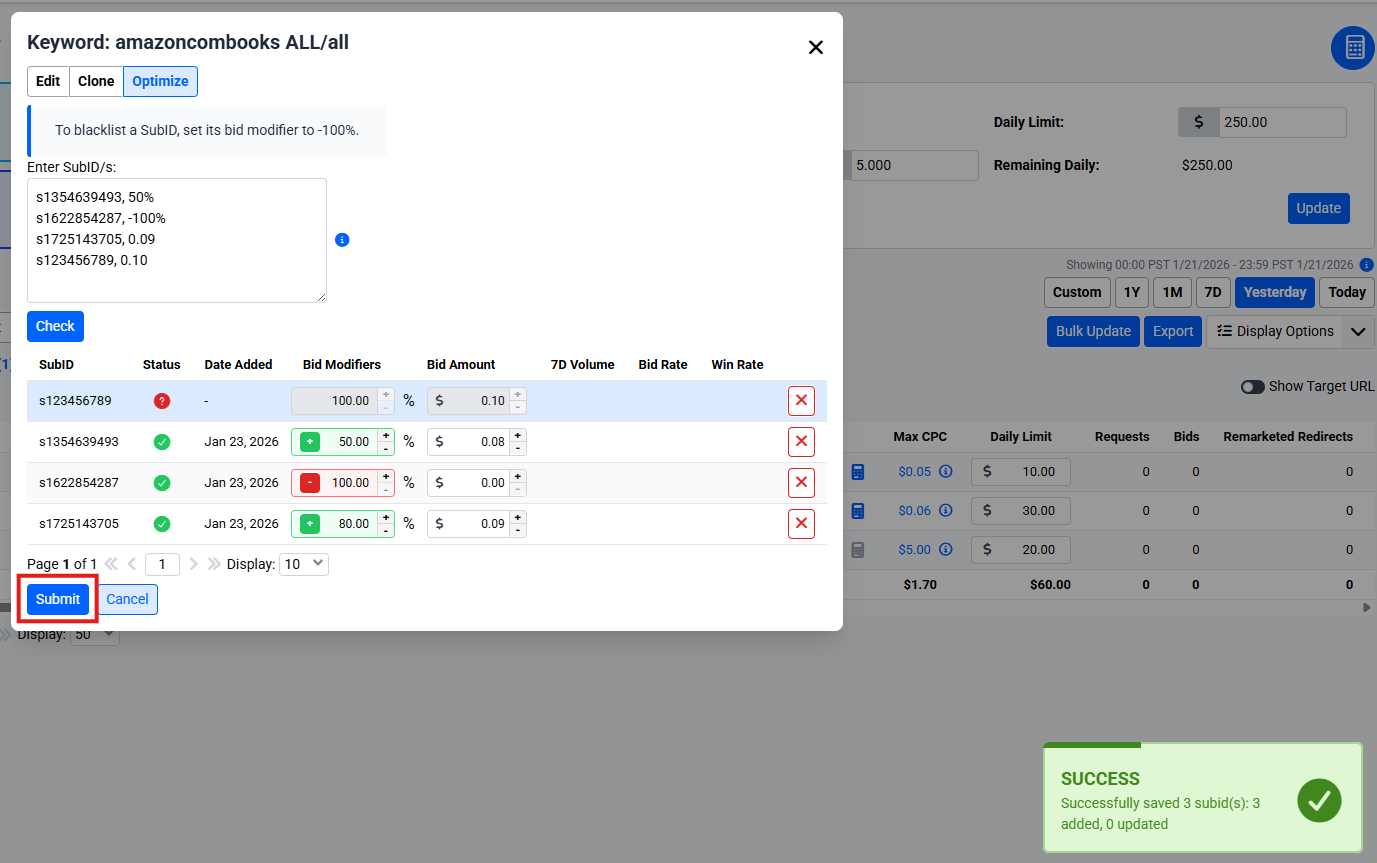Viewport: 1377px width, 863px height.
Task: Open the Display Options menu
Action: pyautogui.click(x=1275, y=332)
